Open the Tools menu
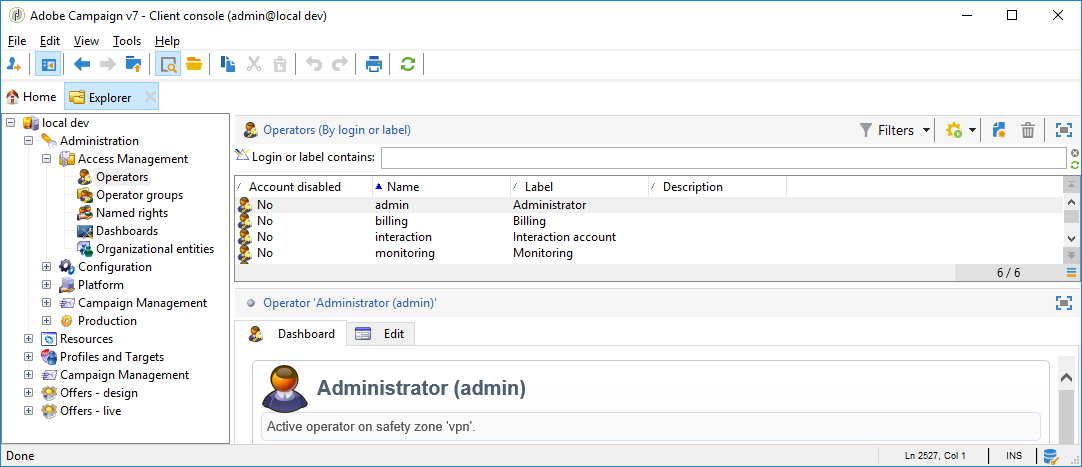 [127, 41]
